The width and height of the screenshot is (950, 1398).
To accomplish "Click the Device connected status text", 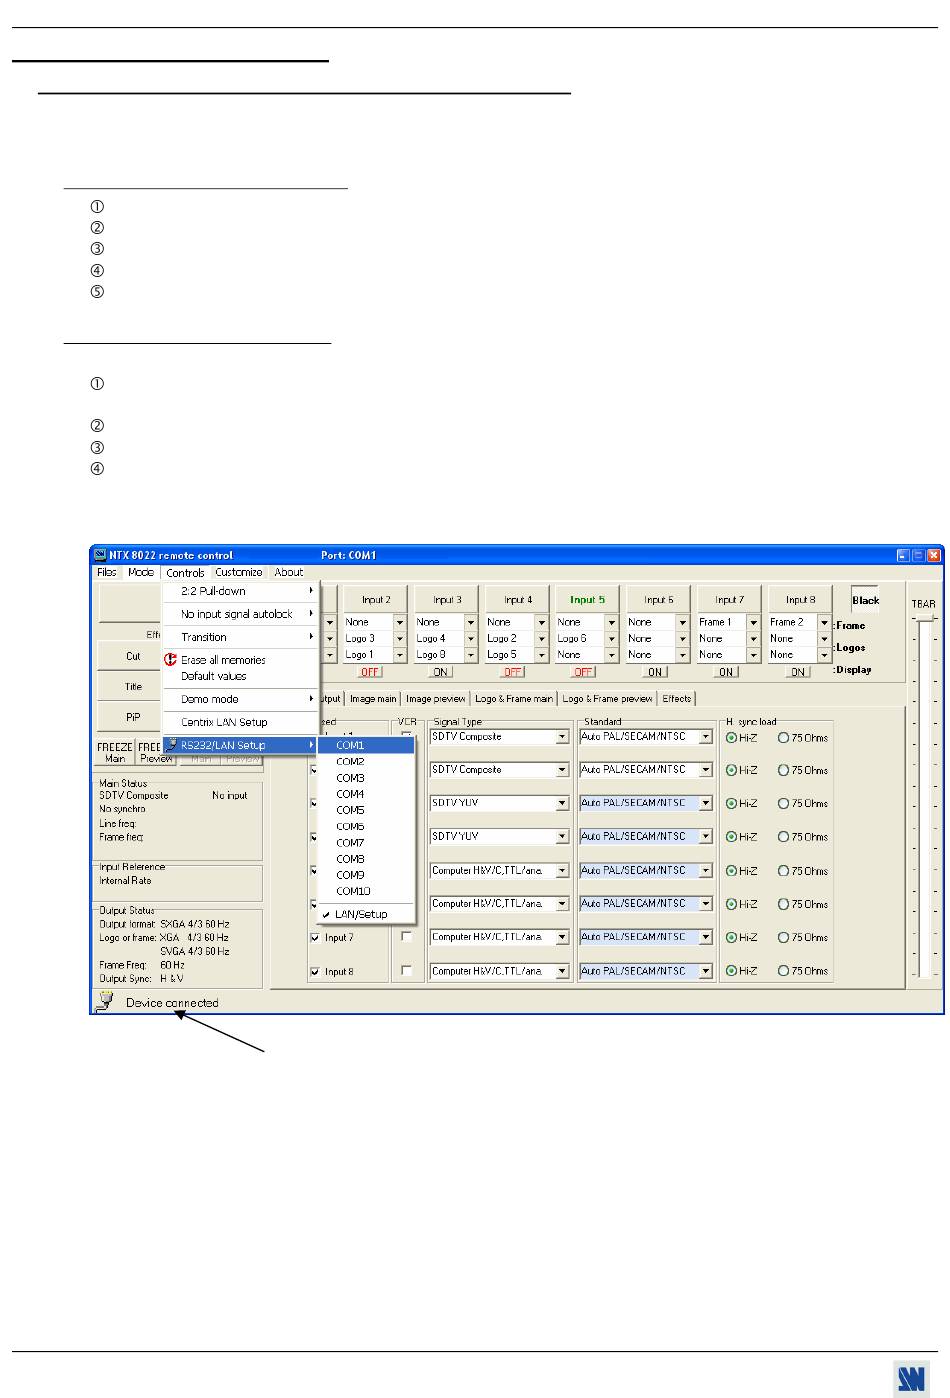I will (172, 1003).
